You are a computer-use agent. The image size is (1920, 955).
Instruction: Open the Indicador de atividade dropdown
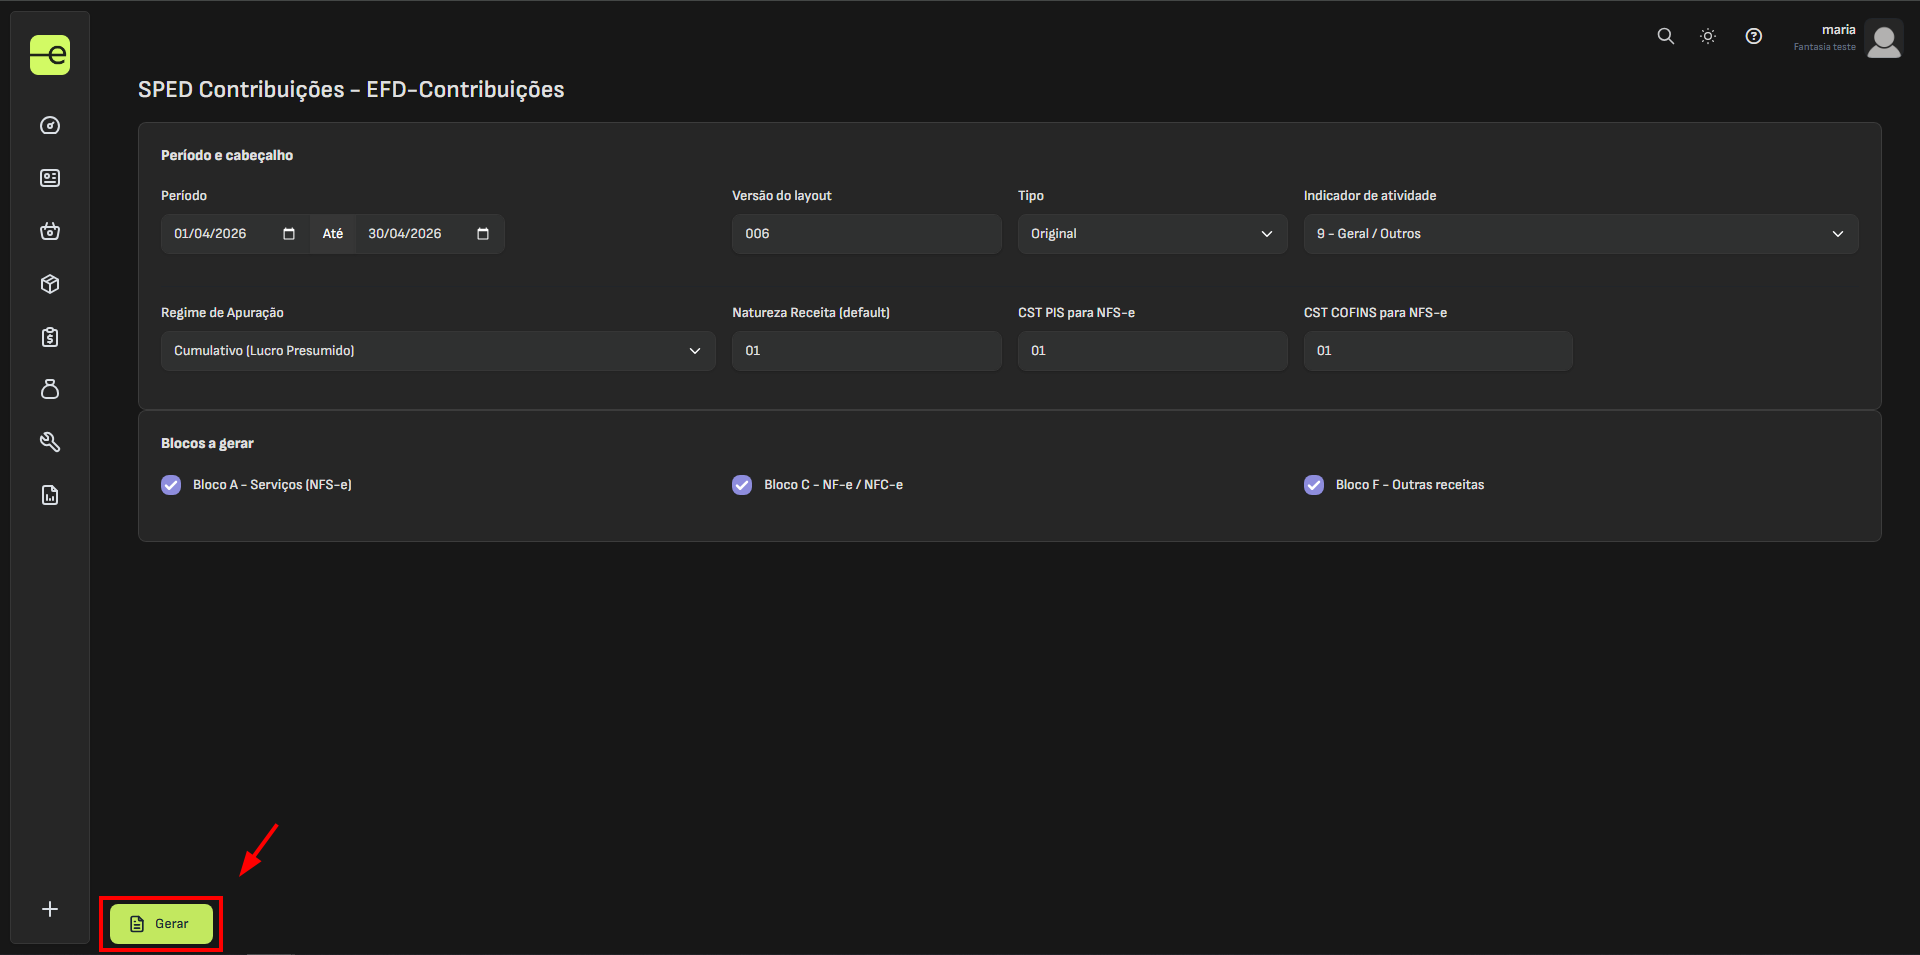click(1581, 234)
